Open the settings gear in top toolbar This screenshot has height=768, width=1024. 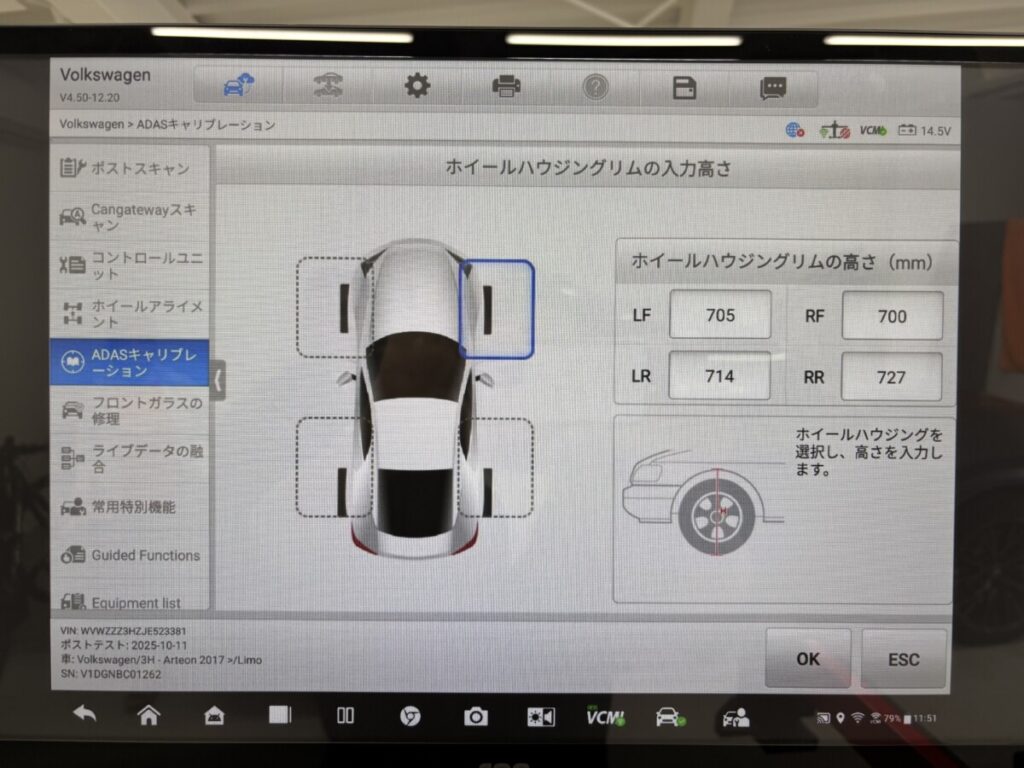click(417, 87)
